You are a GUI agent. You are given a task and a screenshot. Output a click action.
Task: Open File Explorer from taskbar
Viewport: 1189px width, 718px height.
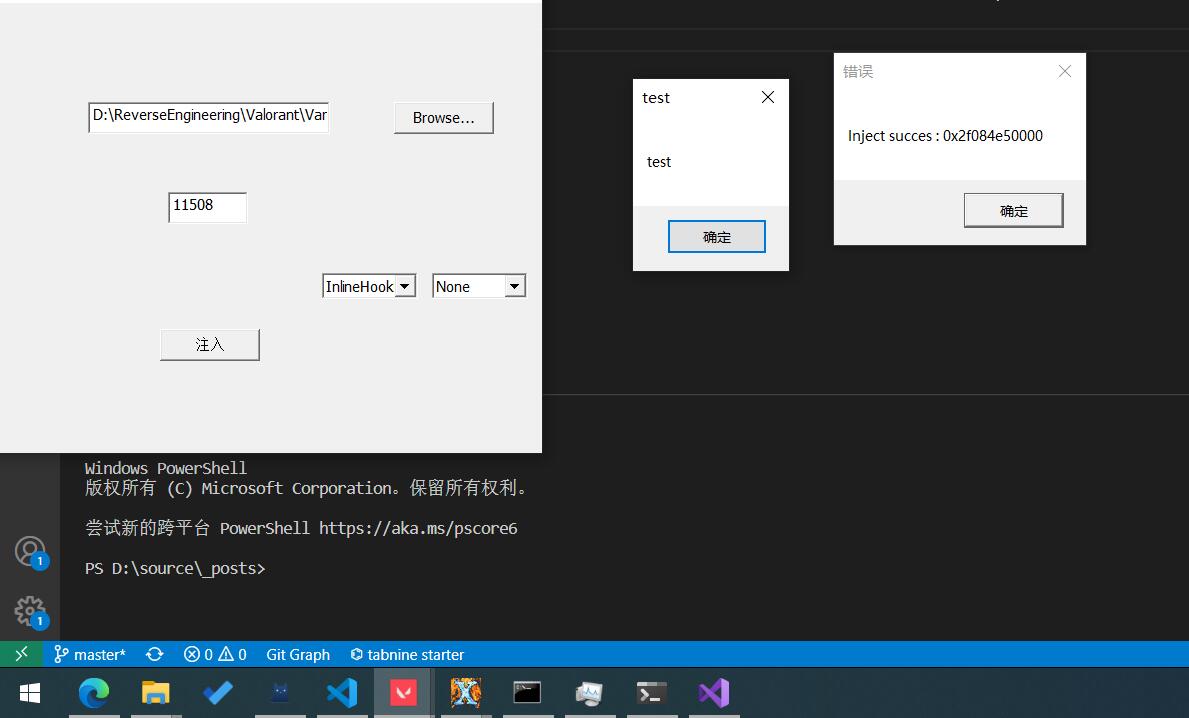pos(156,693)
